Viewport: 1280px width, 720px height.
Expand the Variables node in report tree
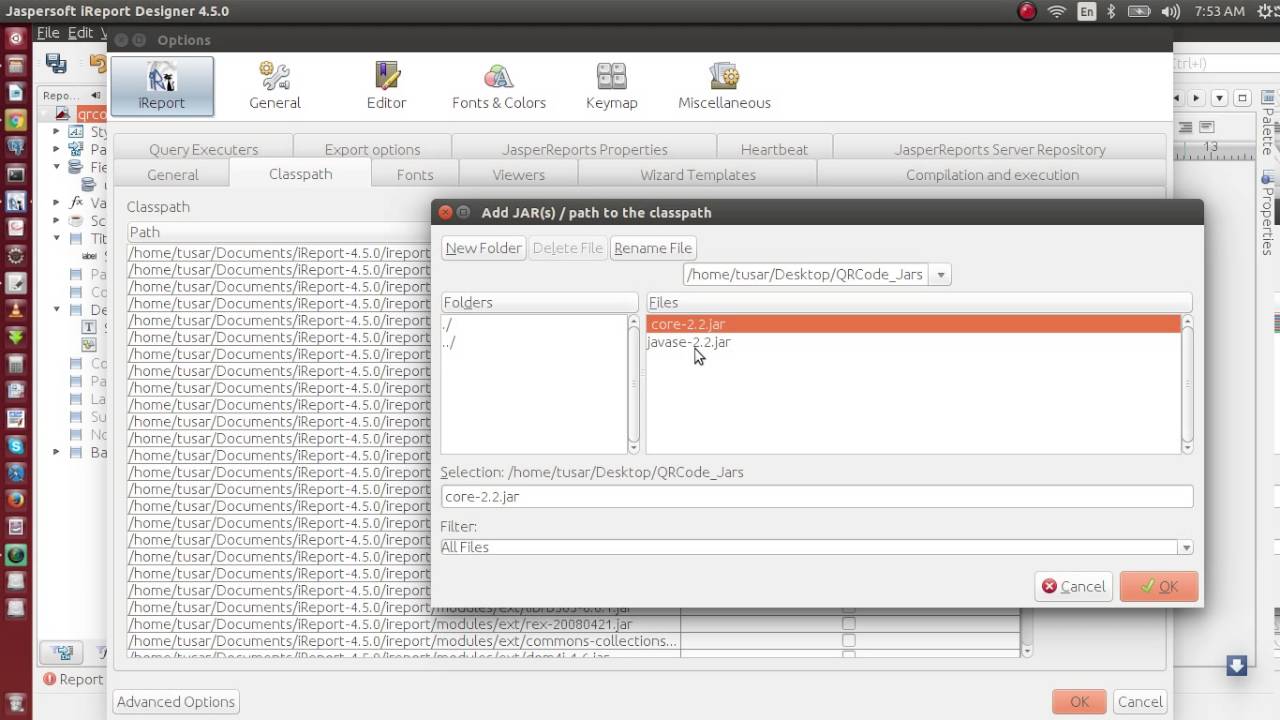[57, 202]
